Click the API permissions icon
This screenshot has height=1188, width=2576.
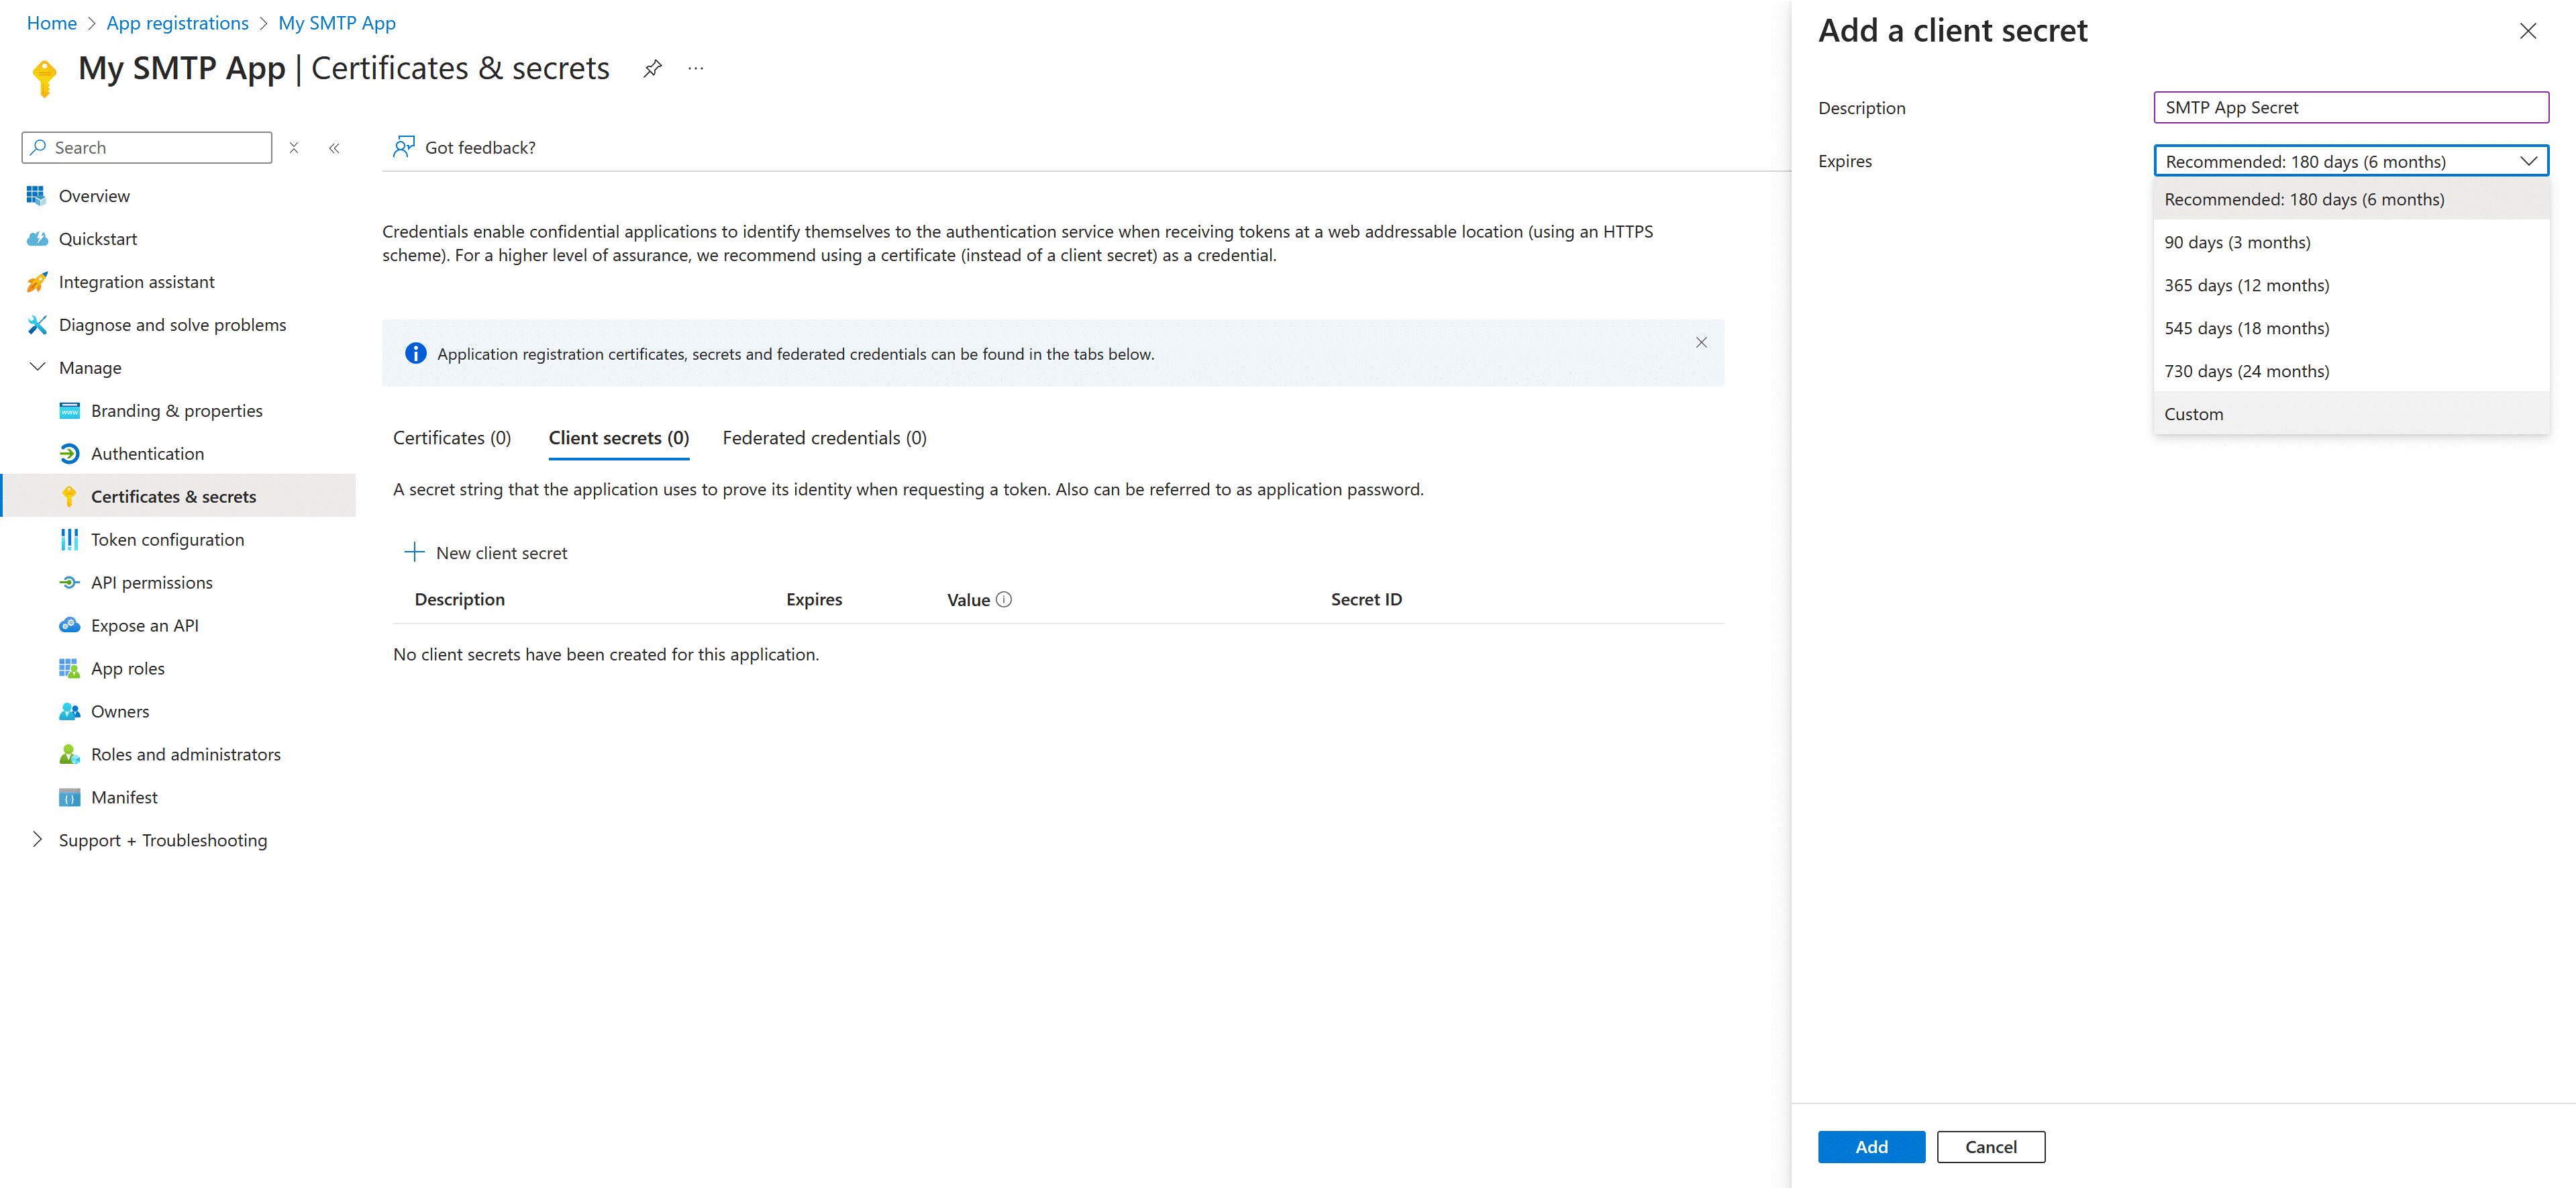(69, 583)
